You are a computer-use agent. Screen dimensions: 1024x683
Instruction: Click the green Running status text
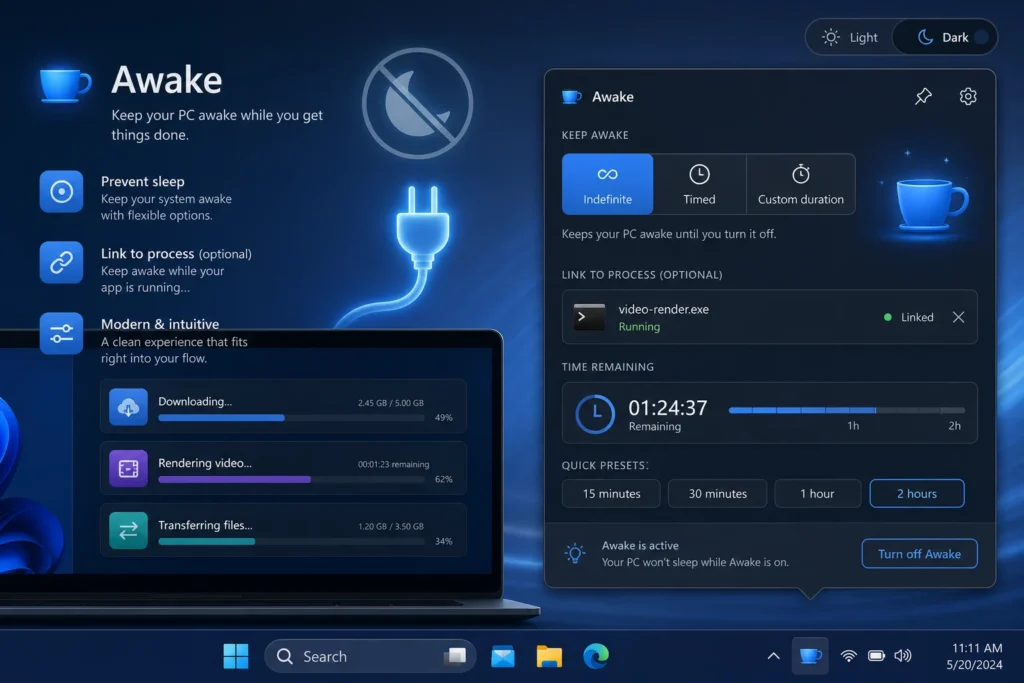[639, 326]
